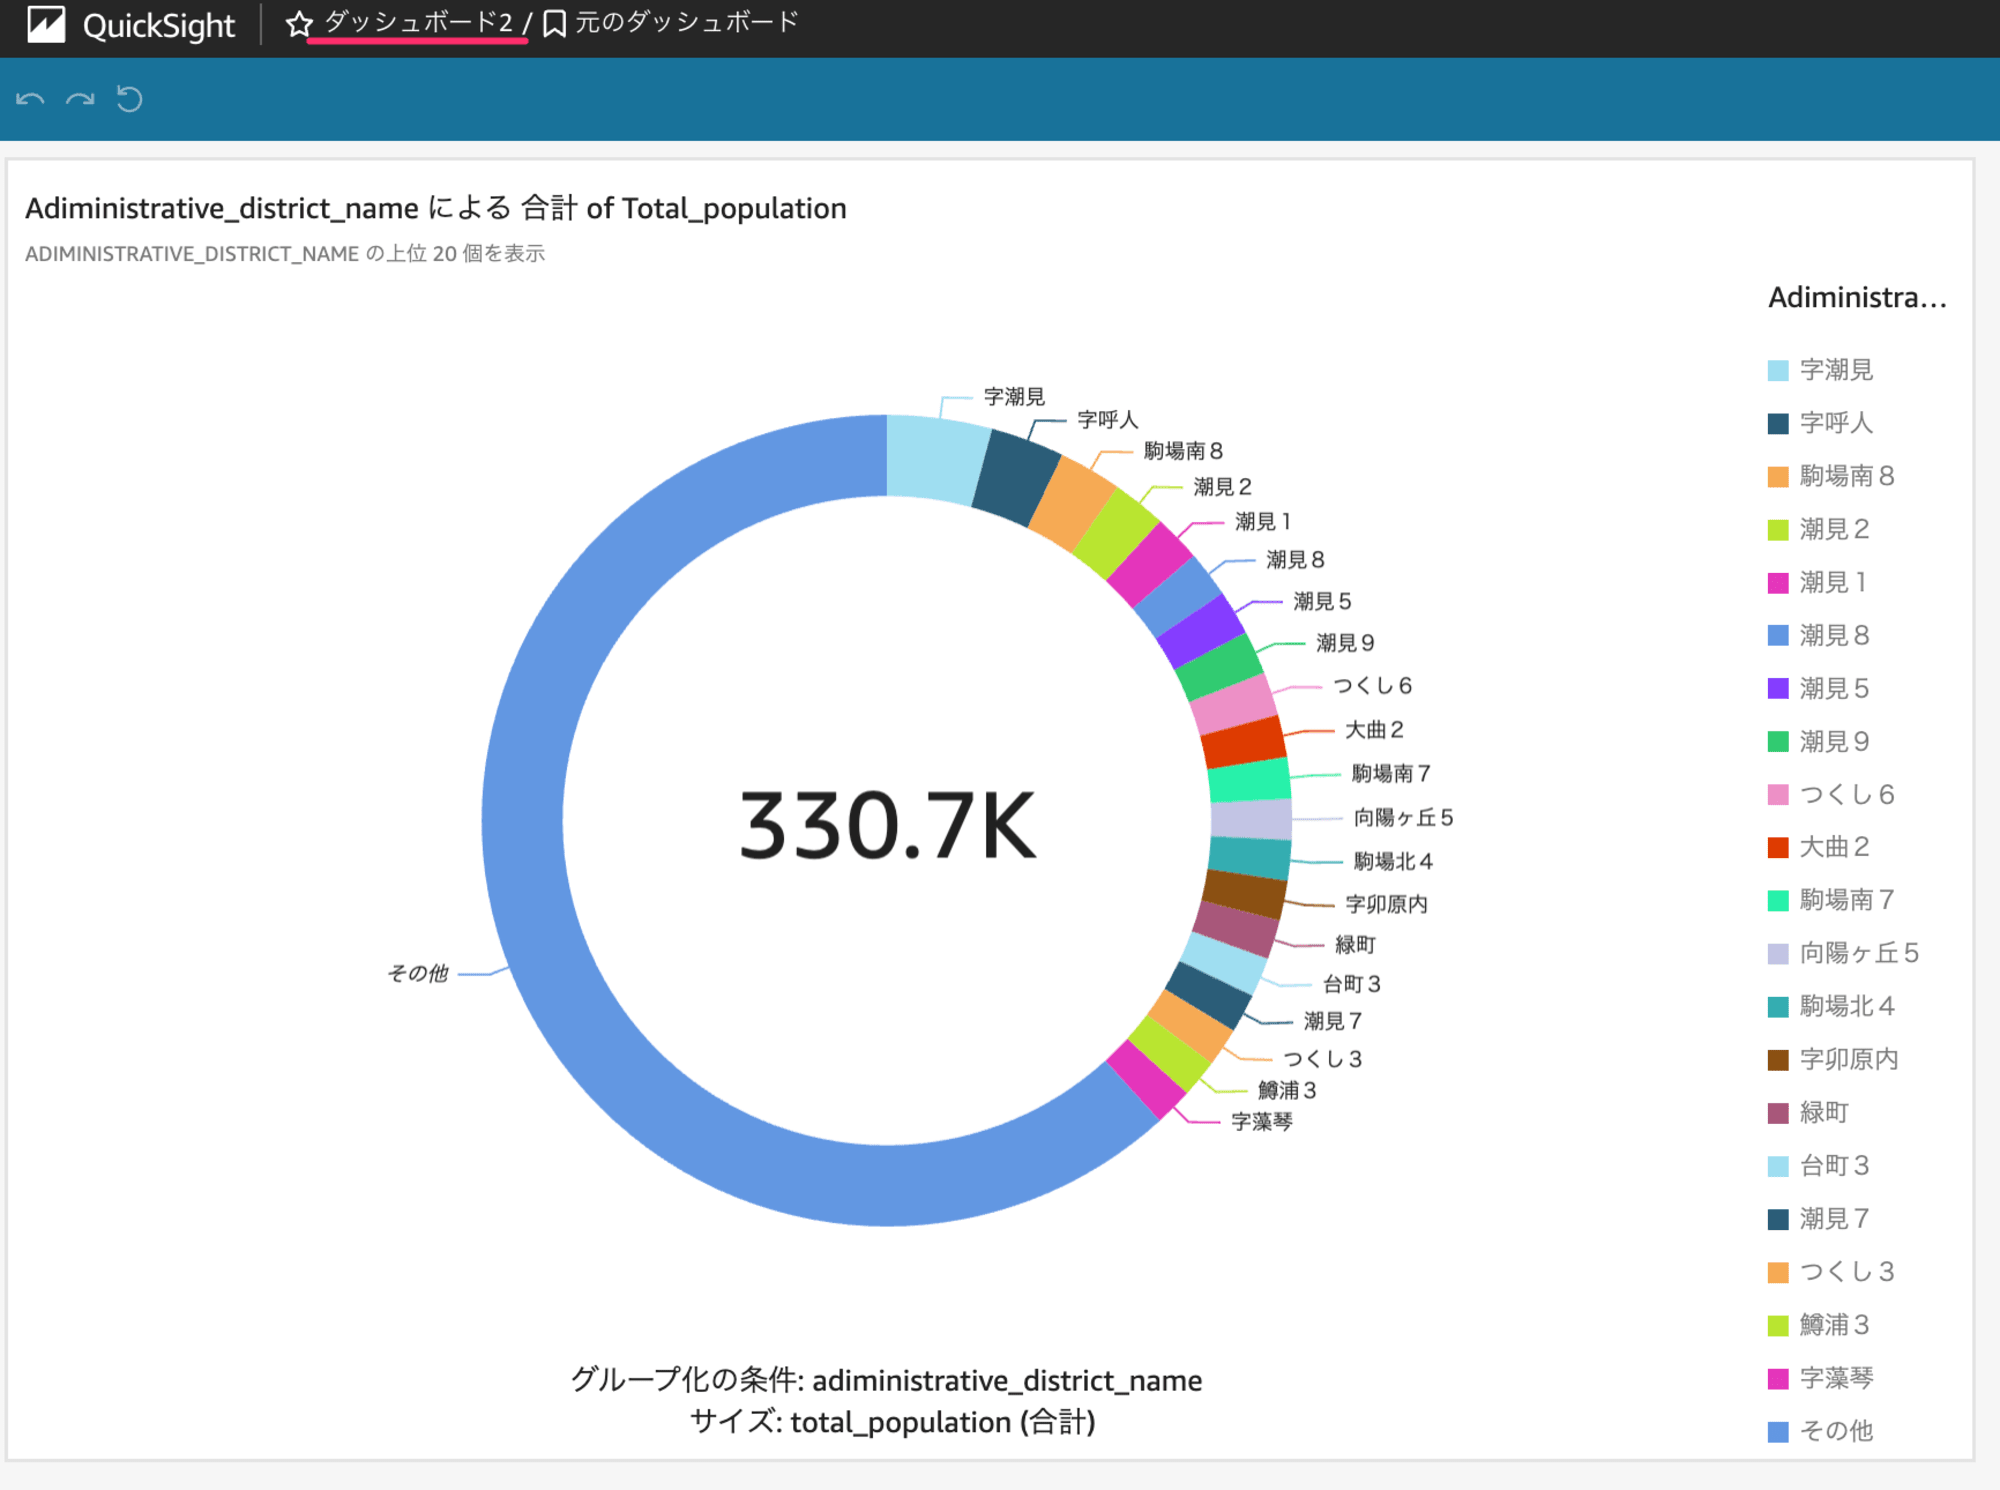The image size is (2000, 1490).
Task: Click the その他 data label on chart
Action: tap(418, 974)
